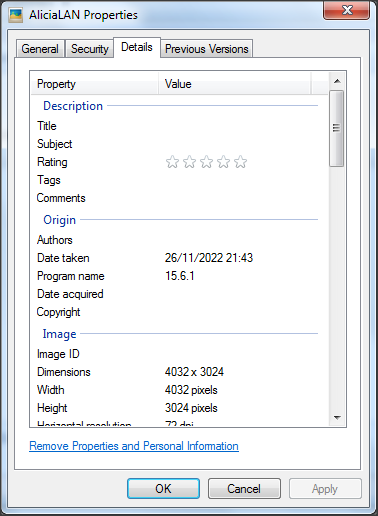
Task: Click Remove Properties and Personal Information link
Action: click(x=134, y=446)
